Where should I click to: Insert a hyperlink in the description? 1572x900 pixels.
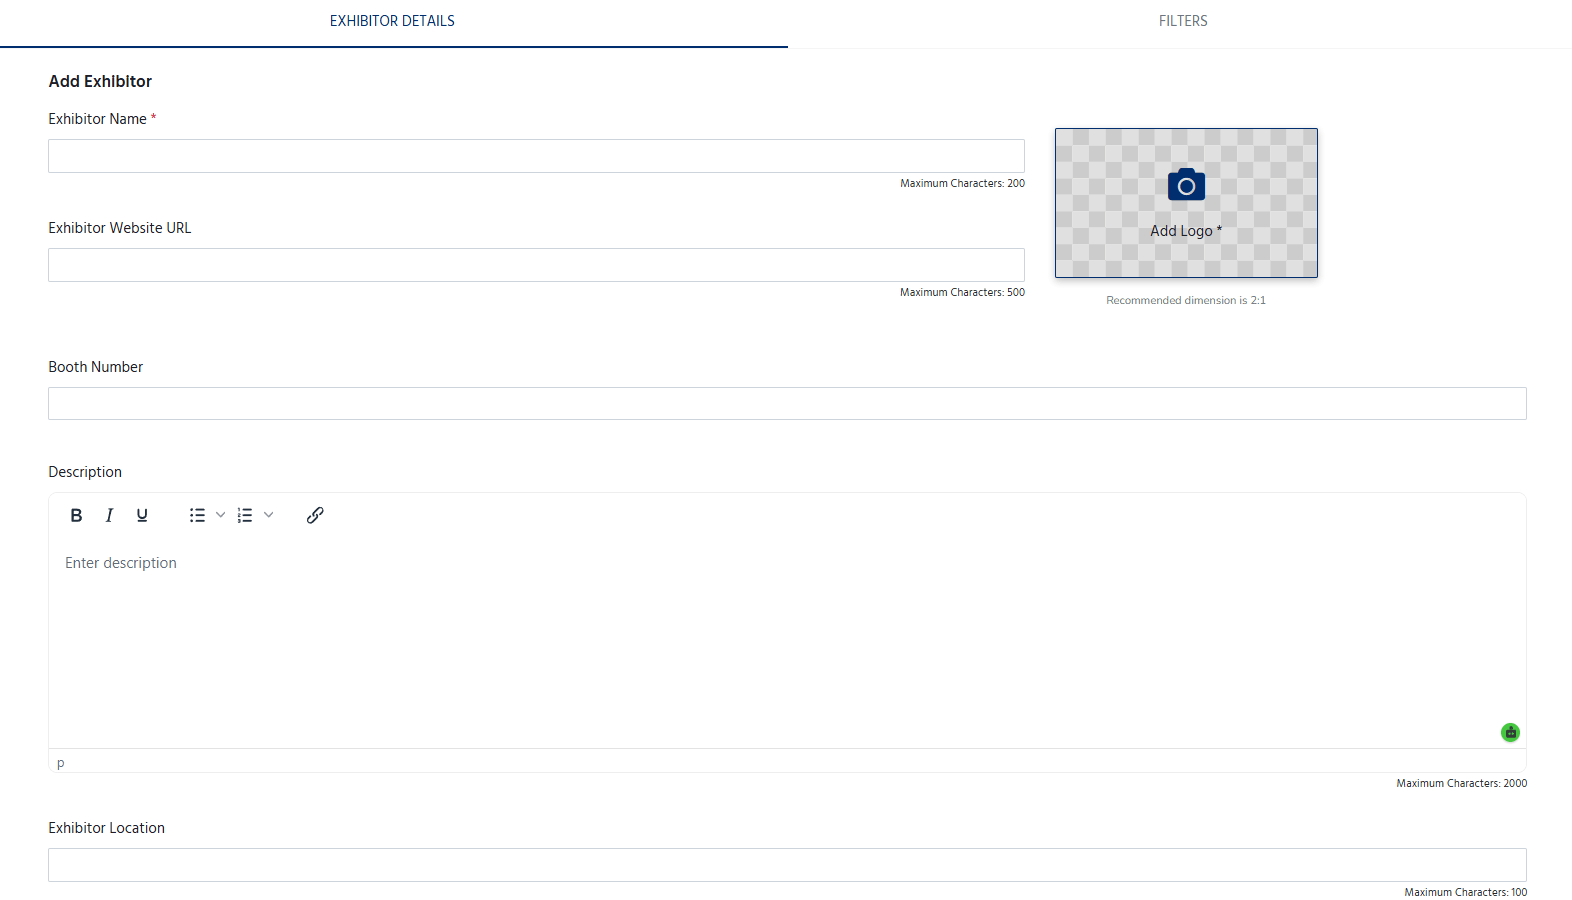315,515
